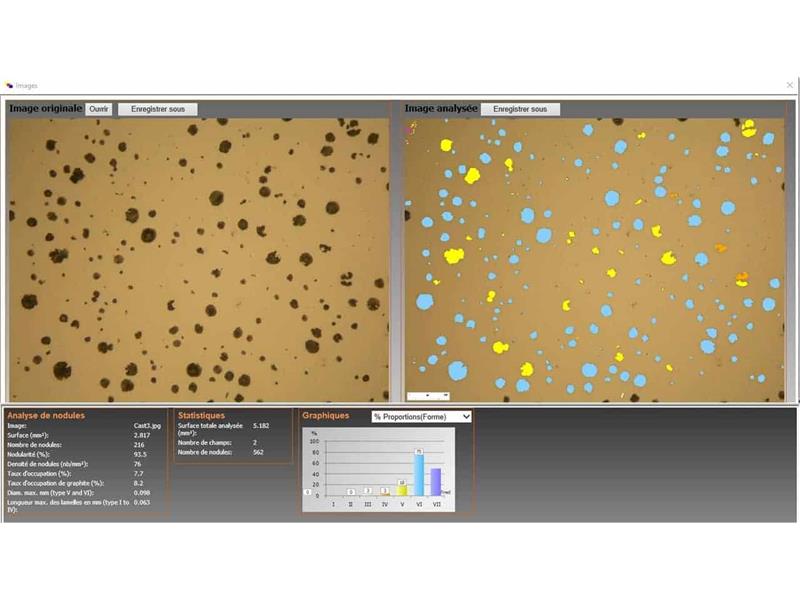This screenshot has width=800, height=600.
Task: Click the Ouvrir button
Action: click(x=98, y=109)
